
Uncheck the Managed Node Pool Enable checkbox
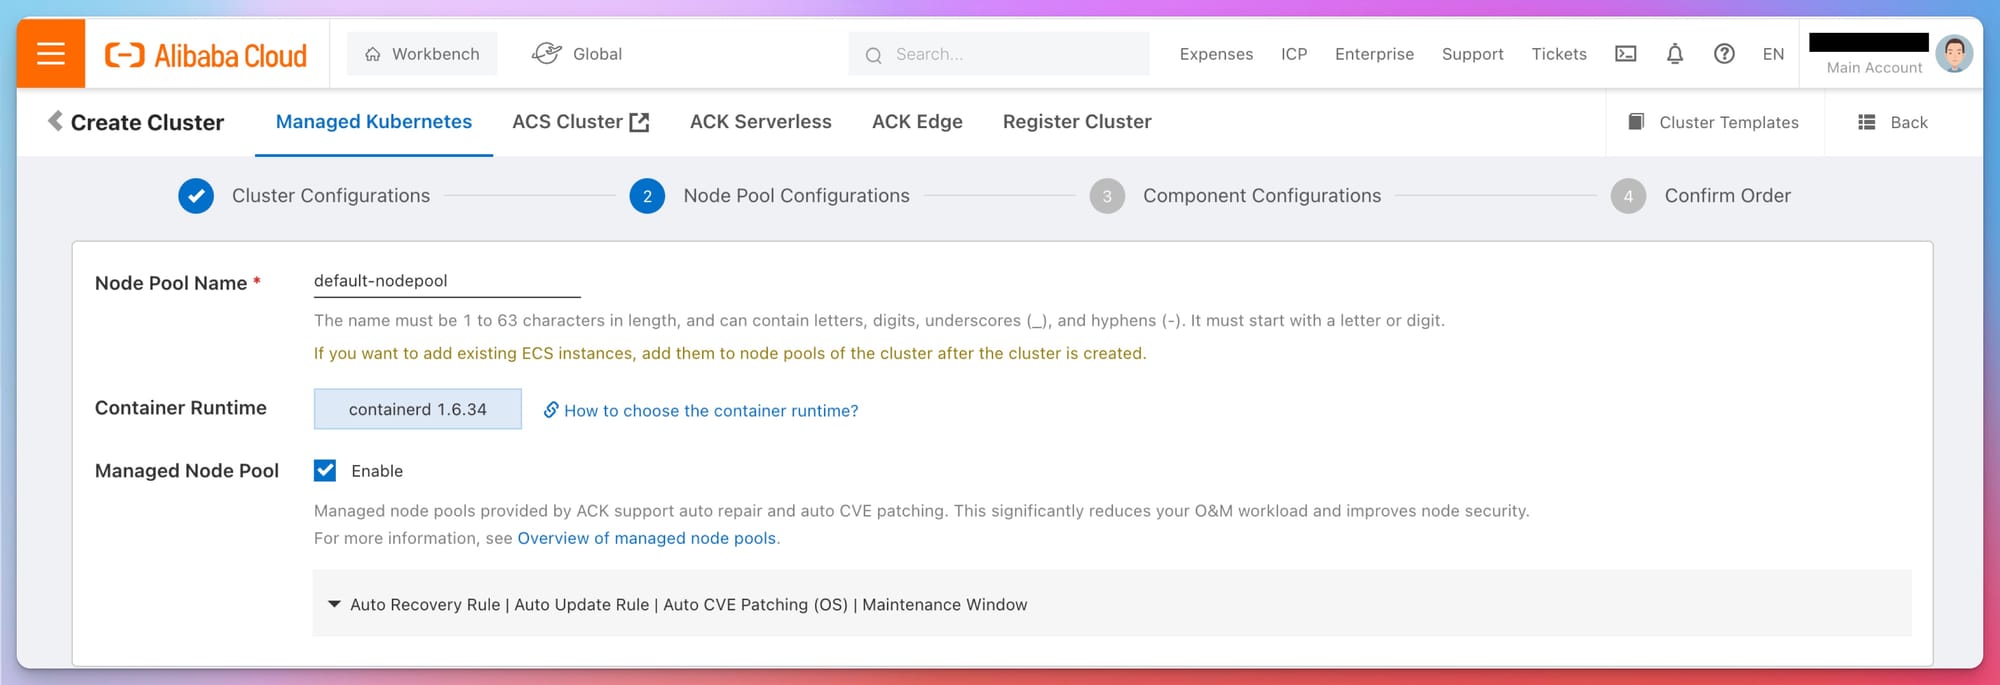click(325, 471)
